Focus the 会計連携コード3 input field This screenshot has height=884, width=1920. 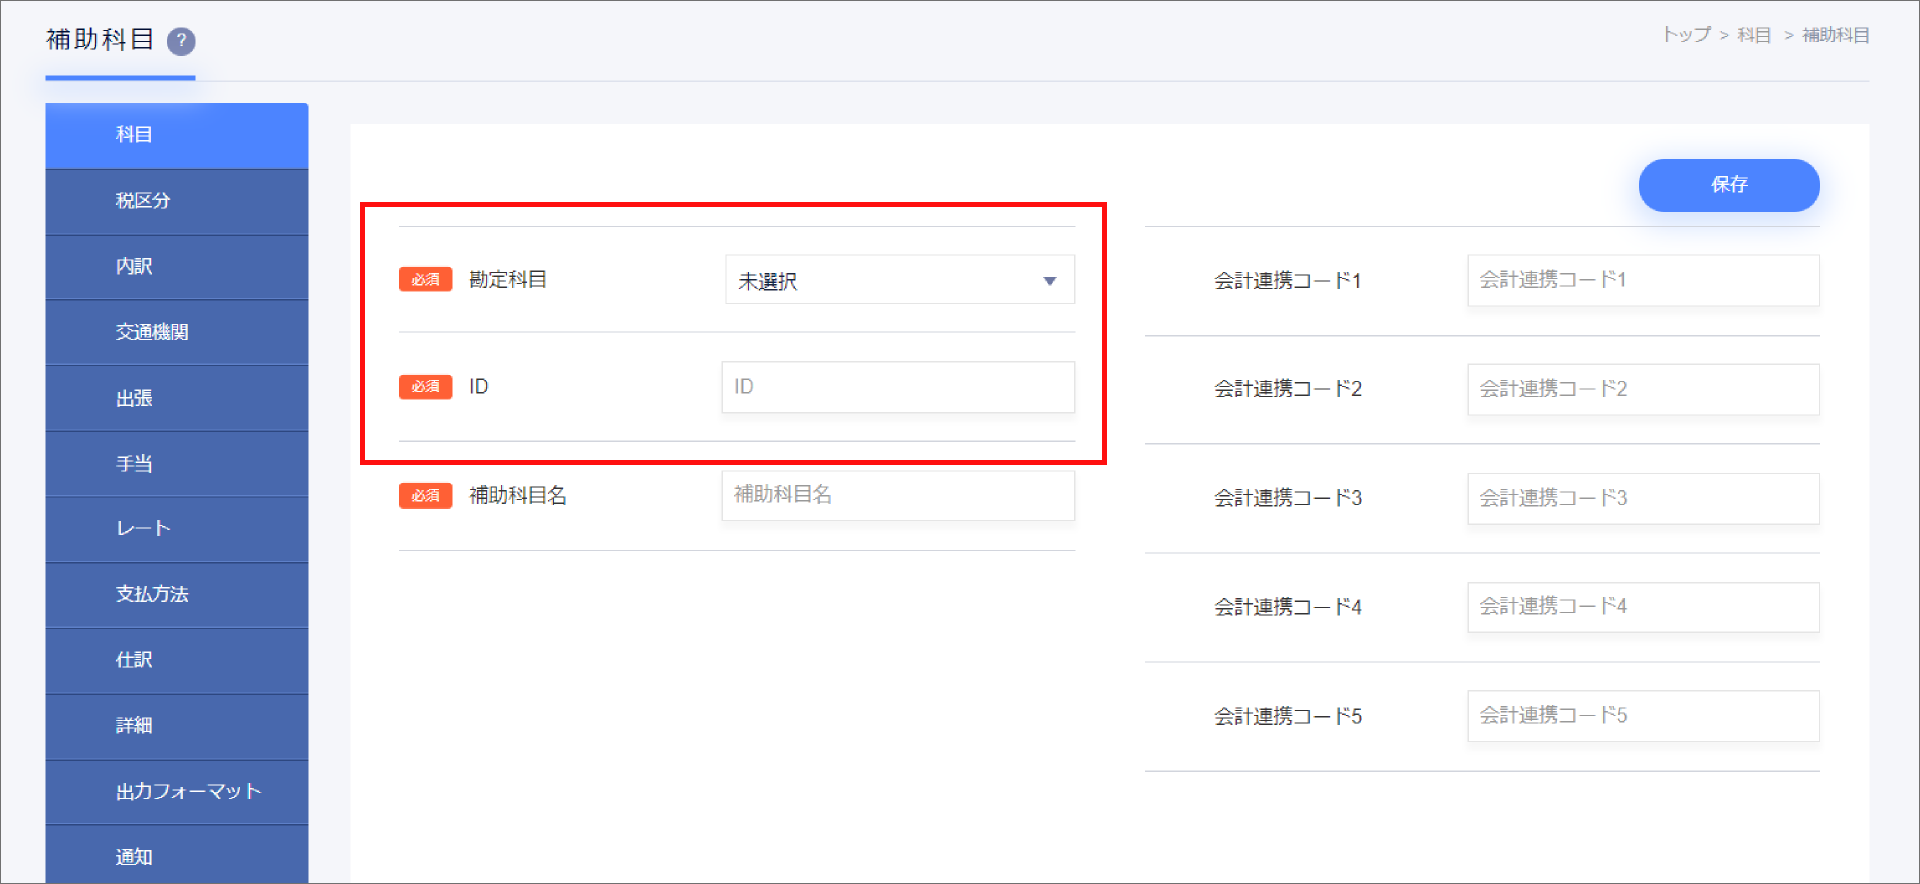coord(1642,498)
